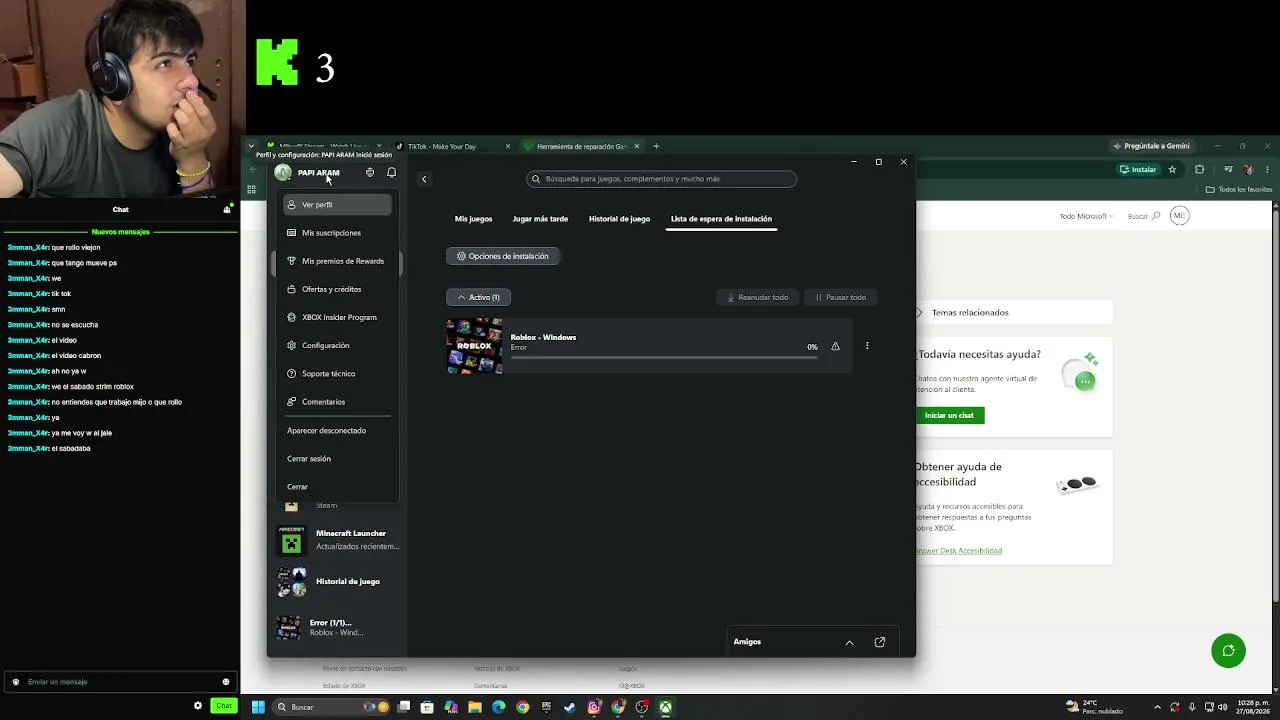Click the Minecraft Launcher icon in sidebar
The height and width of the screenshot is (720, 1280).
click(291, 541)
